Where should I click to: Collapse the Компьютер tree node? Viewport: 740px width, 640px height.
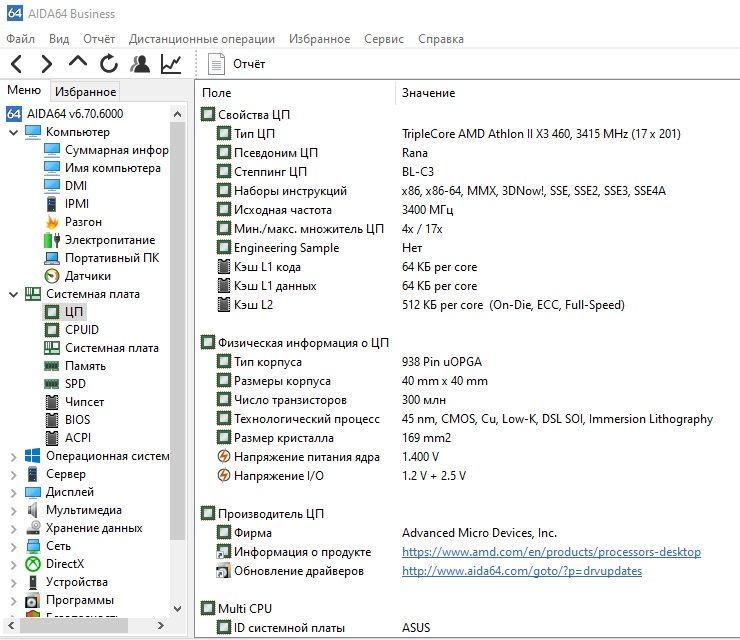tap(14, 132)
